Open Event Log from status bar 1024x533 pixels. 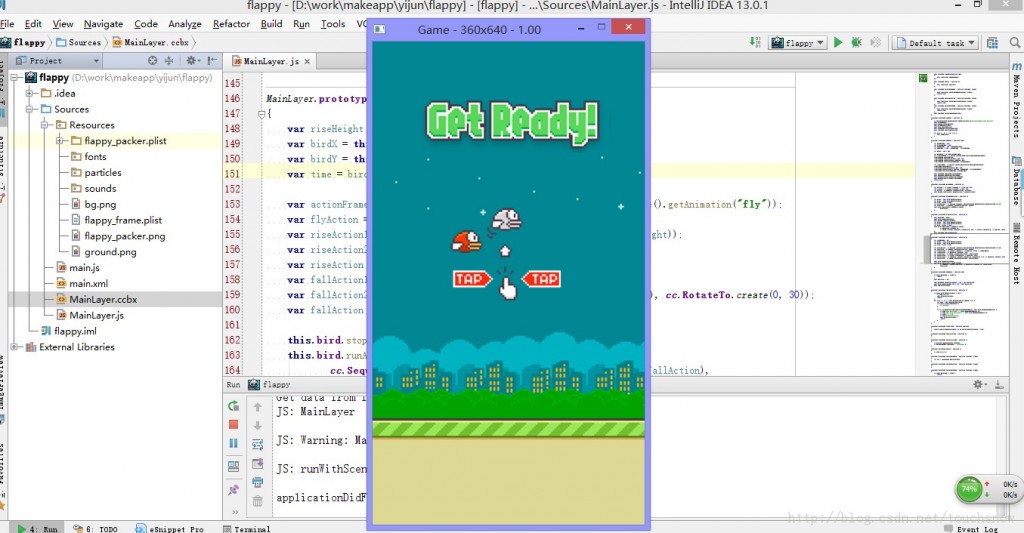(x=975, y=528)
